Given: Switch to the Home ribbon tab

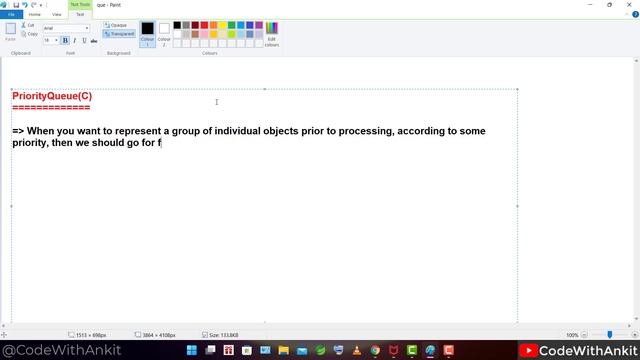Looking at the screenshot, I should pyautogui.click(x=35, y=14).
